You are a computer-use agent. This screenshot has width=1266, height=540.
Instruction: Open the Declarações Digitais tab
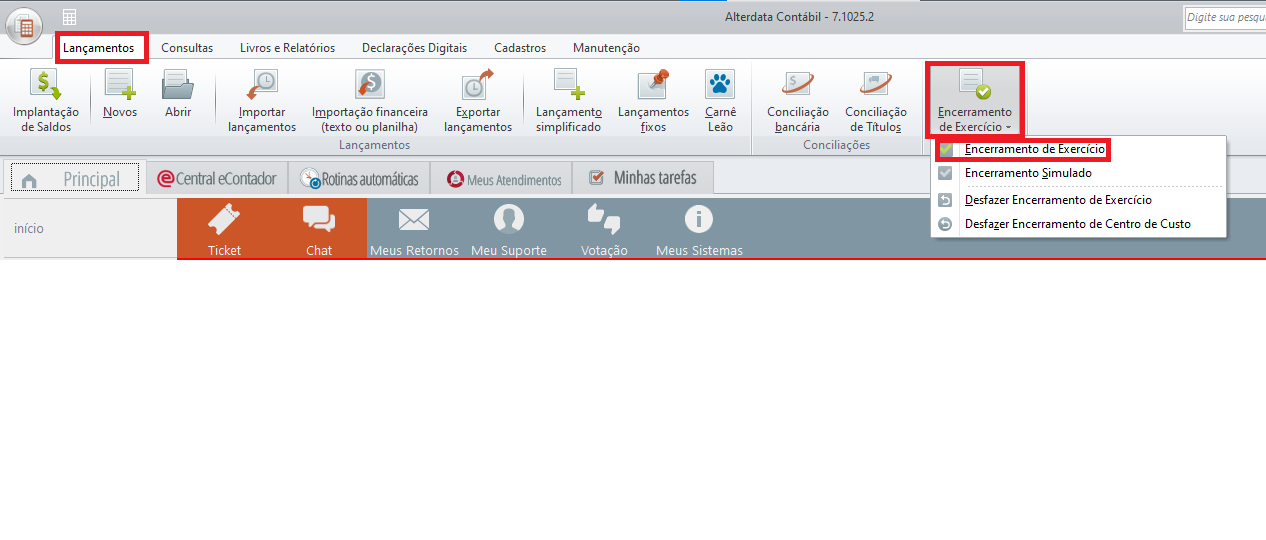[414, 48]
